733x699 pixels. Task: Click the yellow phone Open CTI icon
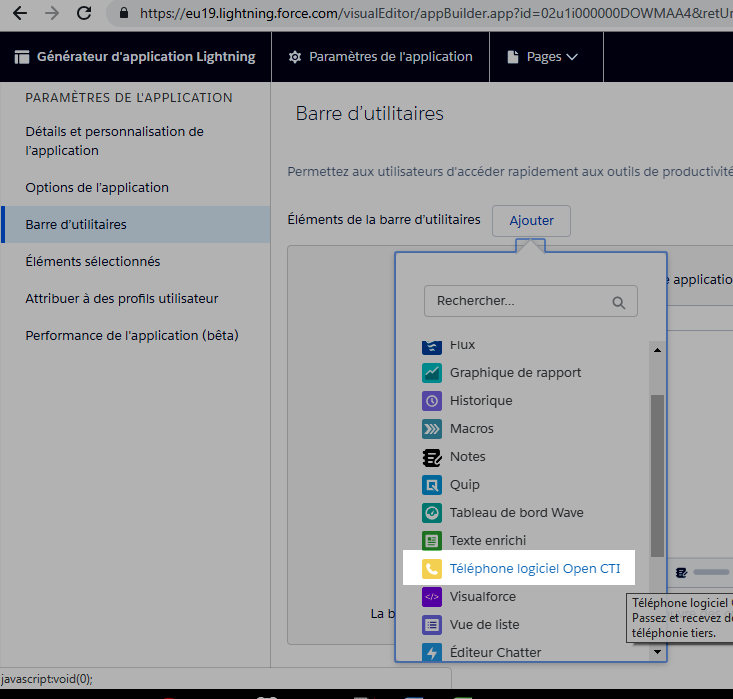tap(431, 569)
